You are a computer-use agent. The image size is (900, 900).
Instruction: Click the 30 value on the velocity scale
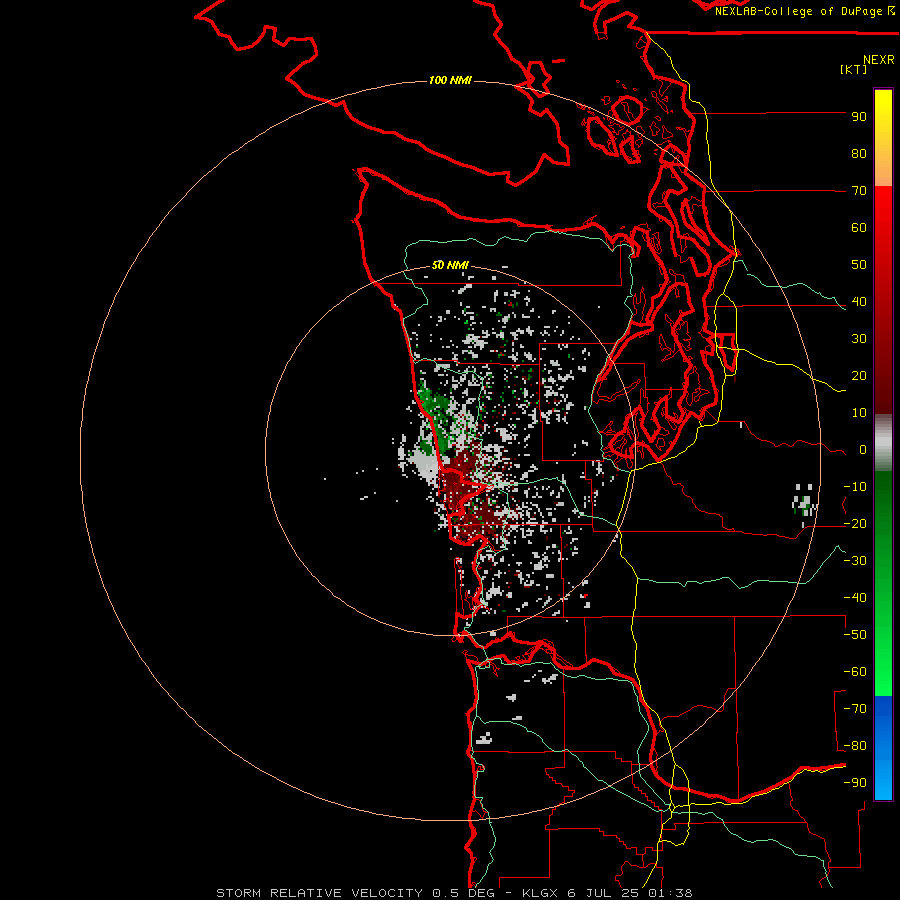coord(859,339)
